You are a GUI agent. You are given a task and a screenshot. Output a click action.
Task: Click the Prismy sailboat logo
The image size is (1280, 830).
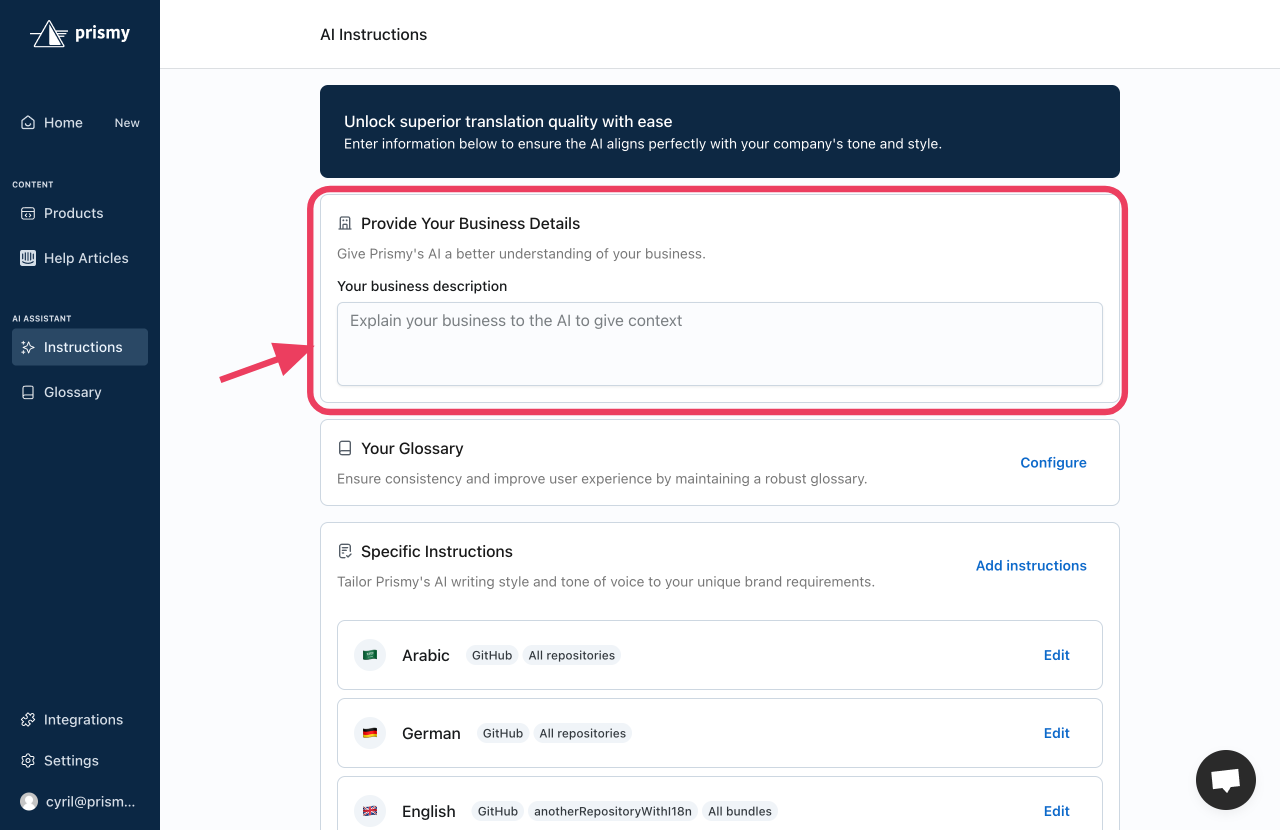pos(49,34)
